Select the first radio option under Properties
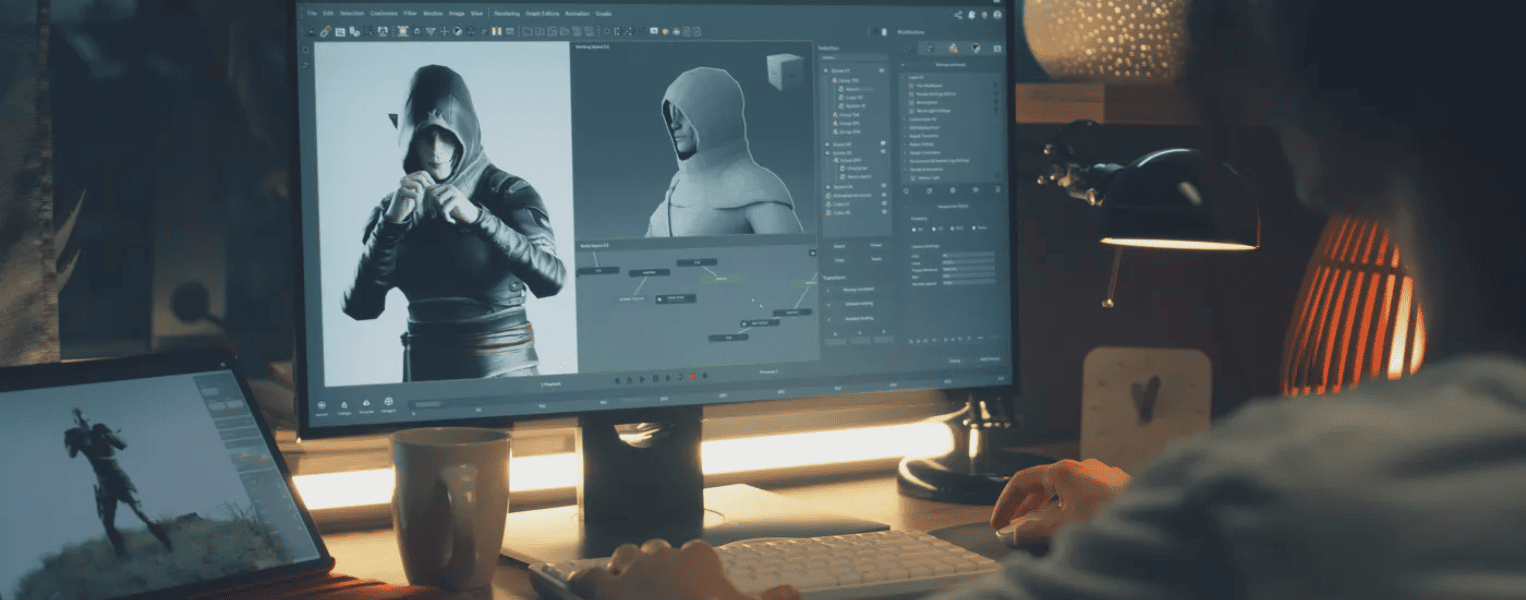This screenshot has width=1526, height=600. pyautogui.click(x=912, y=228)
